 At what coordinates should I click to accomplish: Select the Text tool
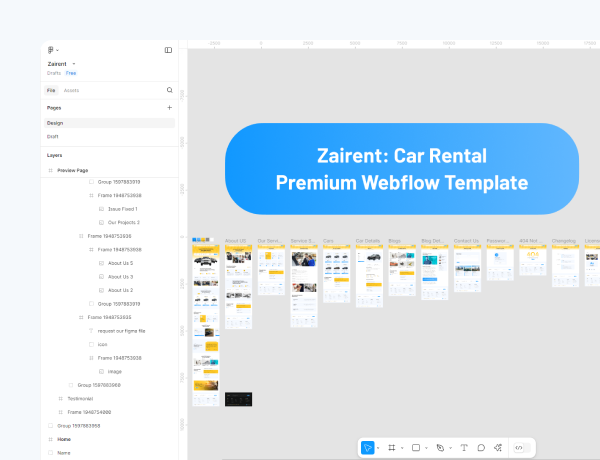coord(464,447)
